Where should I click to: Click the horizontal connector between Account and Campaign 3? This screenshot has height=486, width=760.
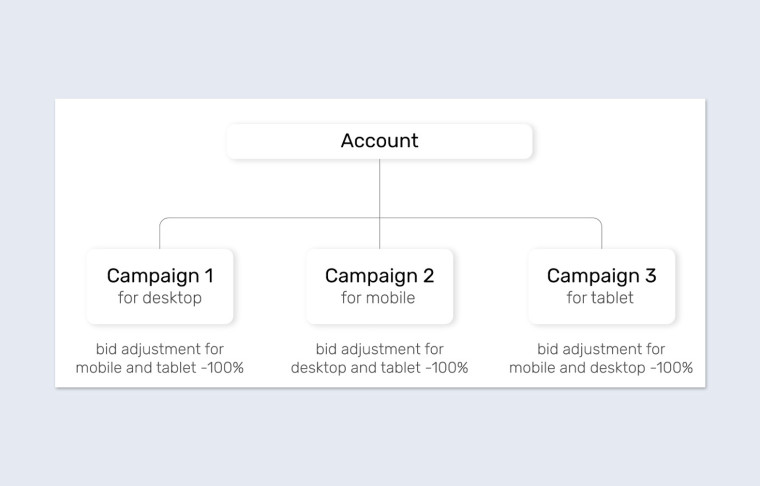pos(490,218)
